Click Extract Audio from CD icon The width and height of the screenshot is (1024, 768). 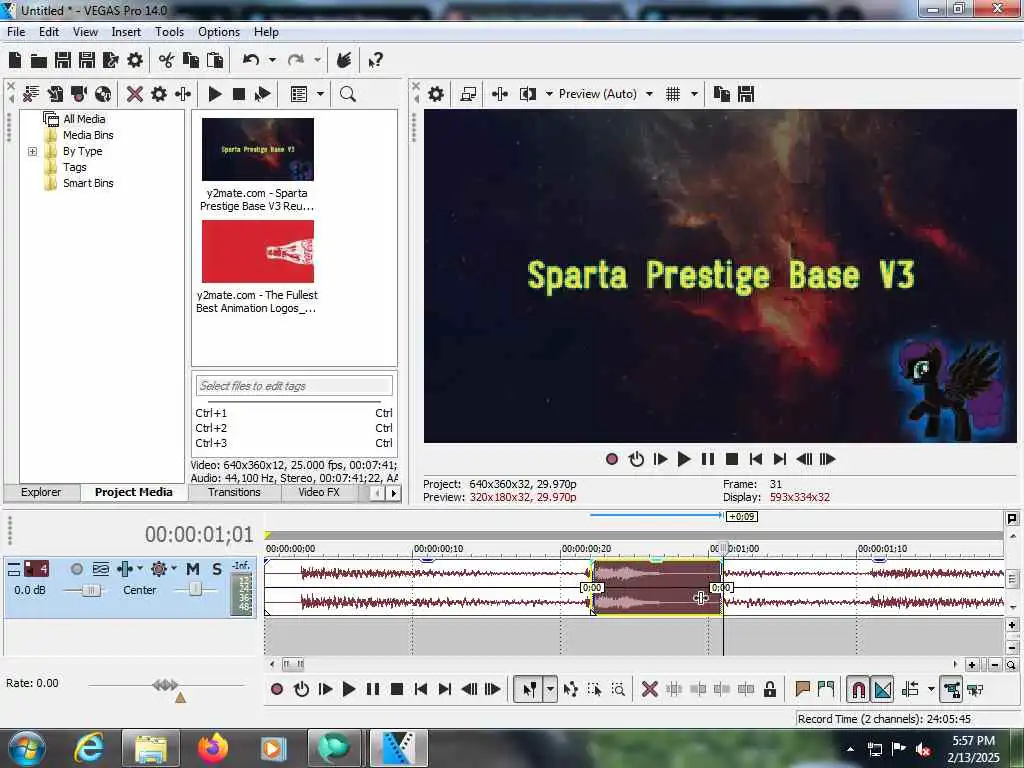103,94
